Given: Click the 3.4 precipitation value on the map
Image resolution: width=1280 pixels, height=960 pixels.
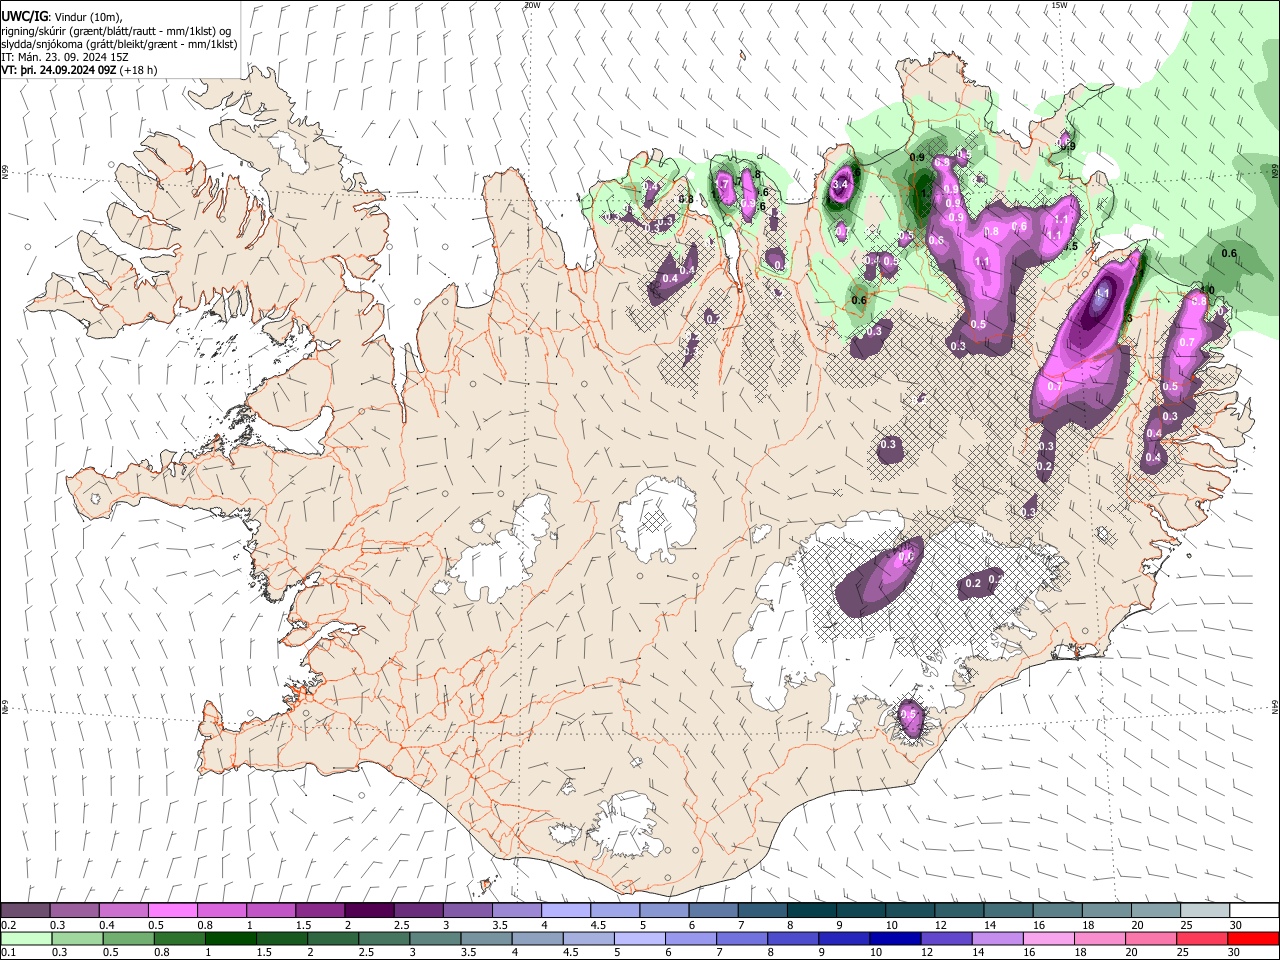Looking at the screenshot, I should [x=841, y=184].
